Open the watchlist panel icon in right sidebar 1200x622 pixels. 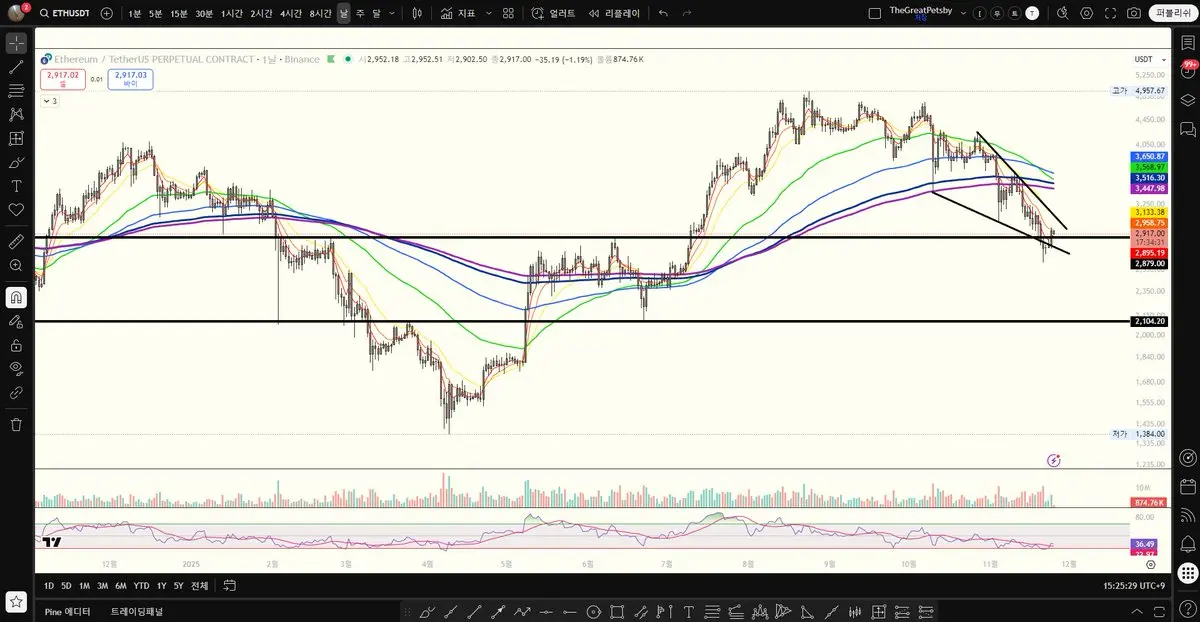coord(1188,43)
